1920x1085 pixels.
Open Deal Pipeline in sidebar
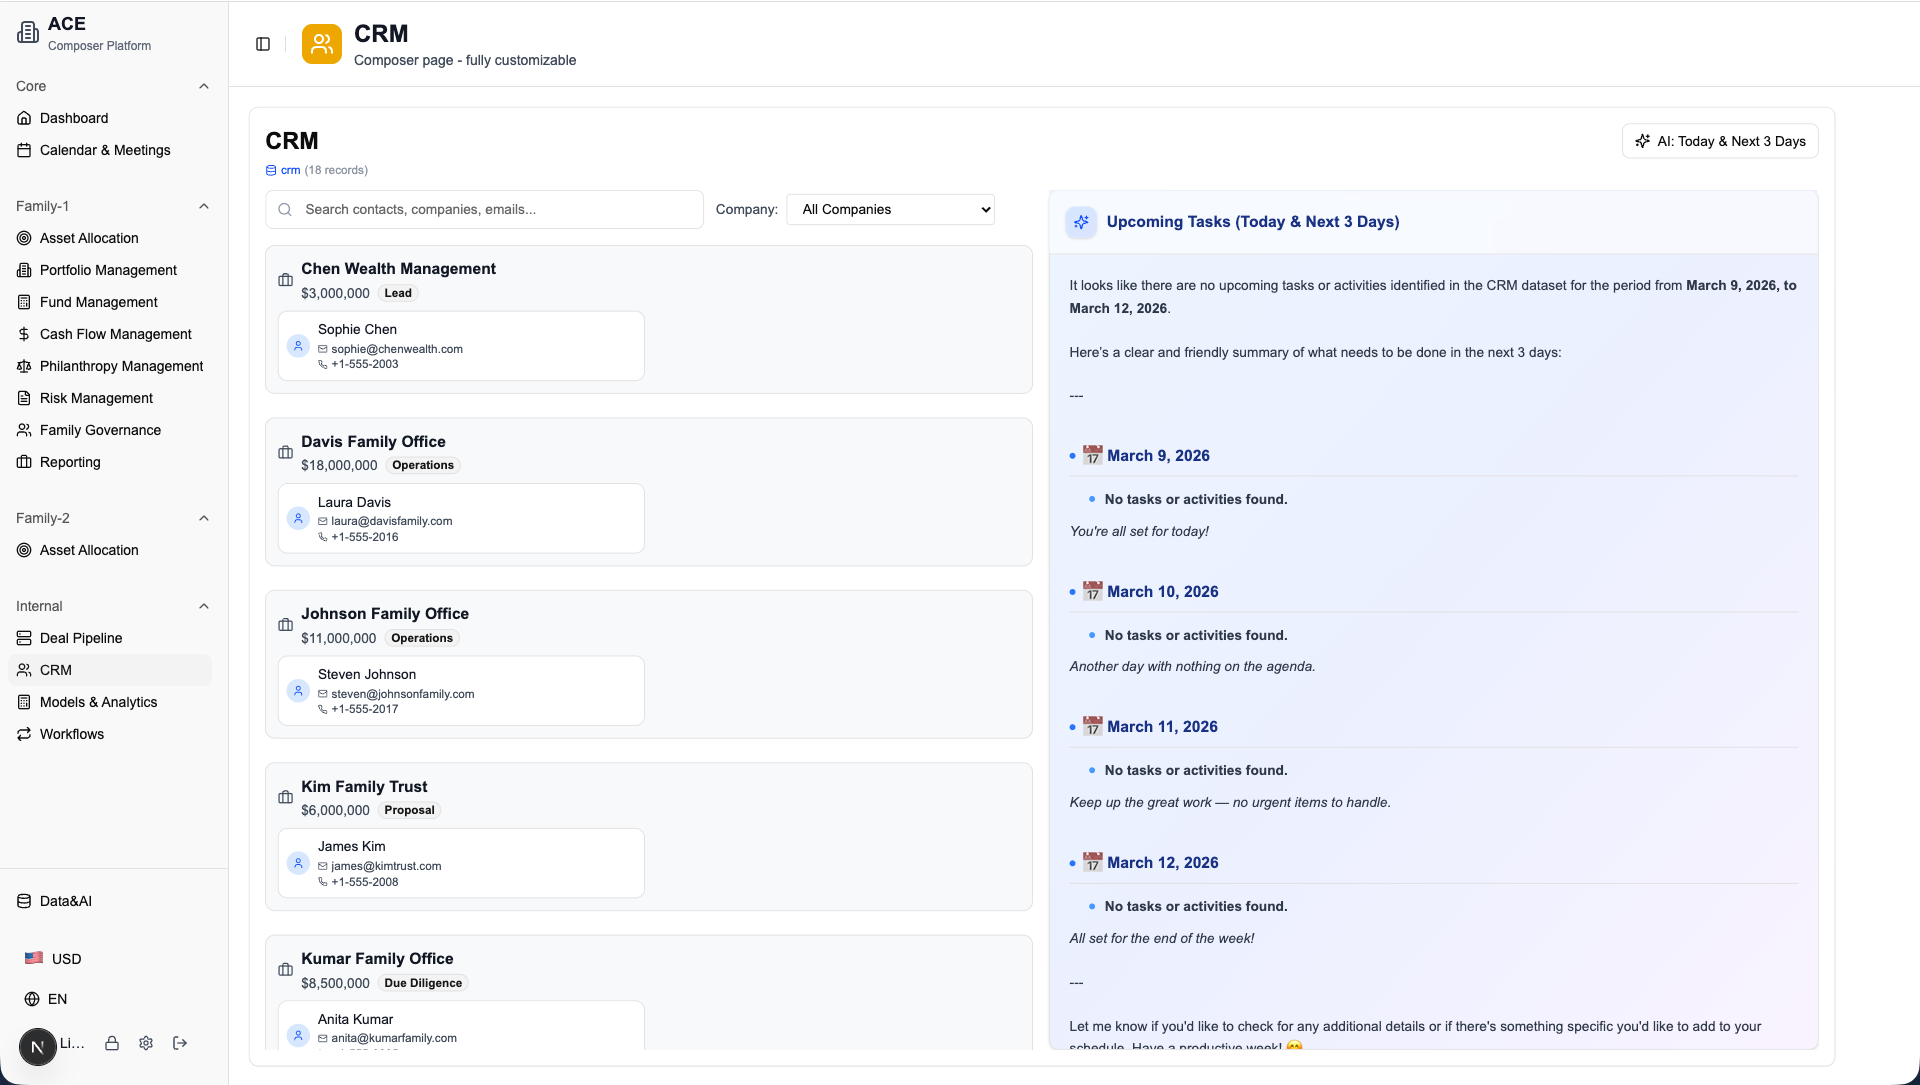pyautogui.click(x=81, y=638)
